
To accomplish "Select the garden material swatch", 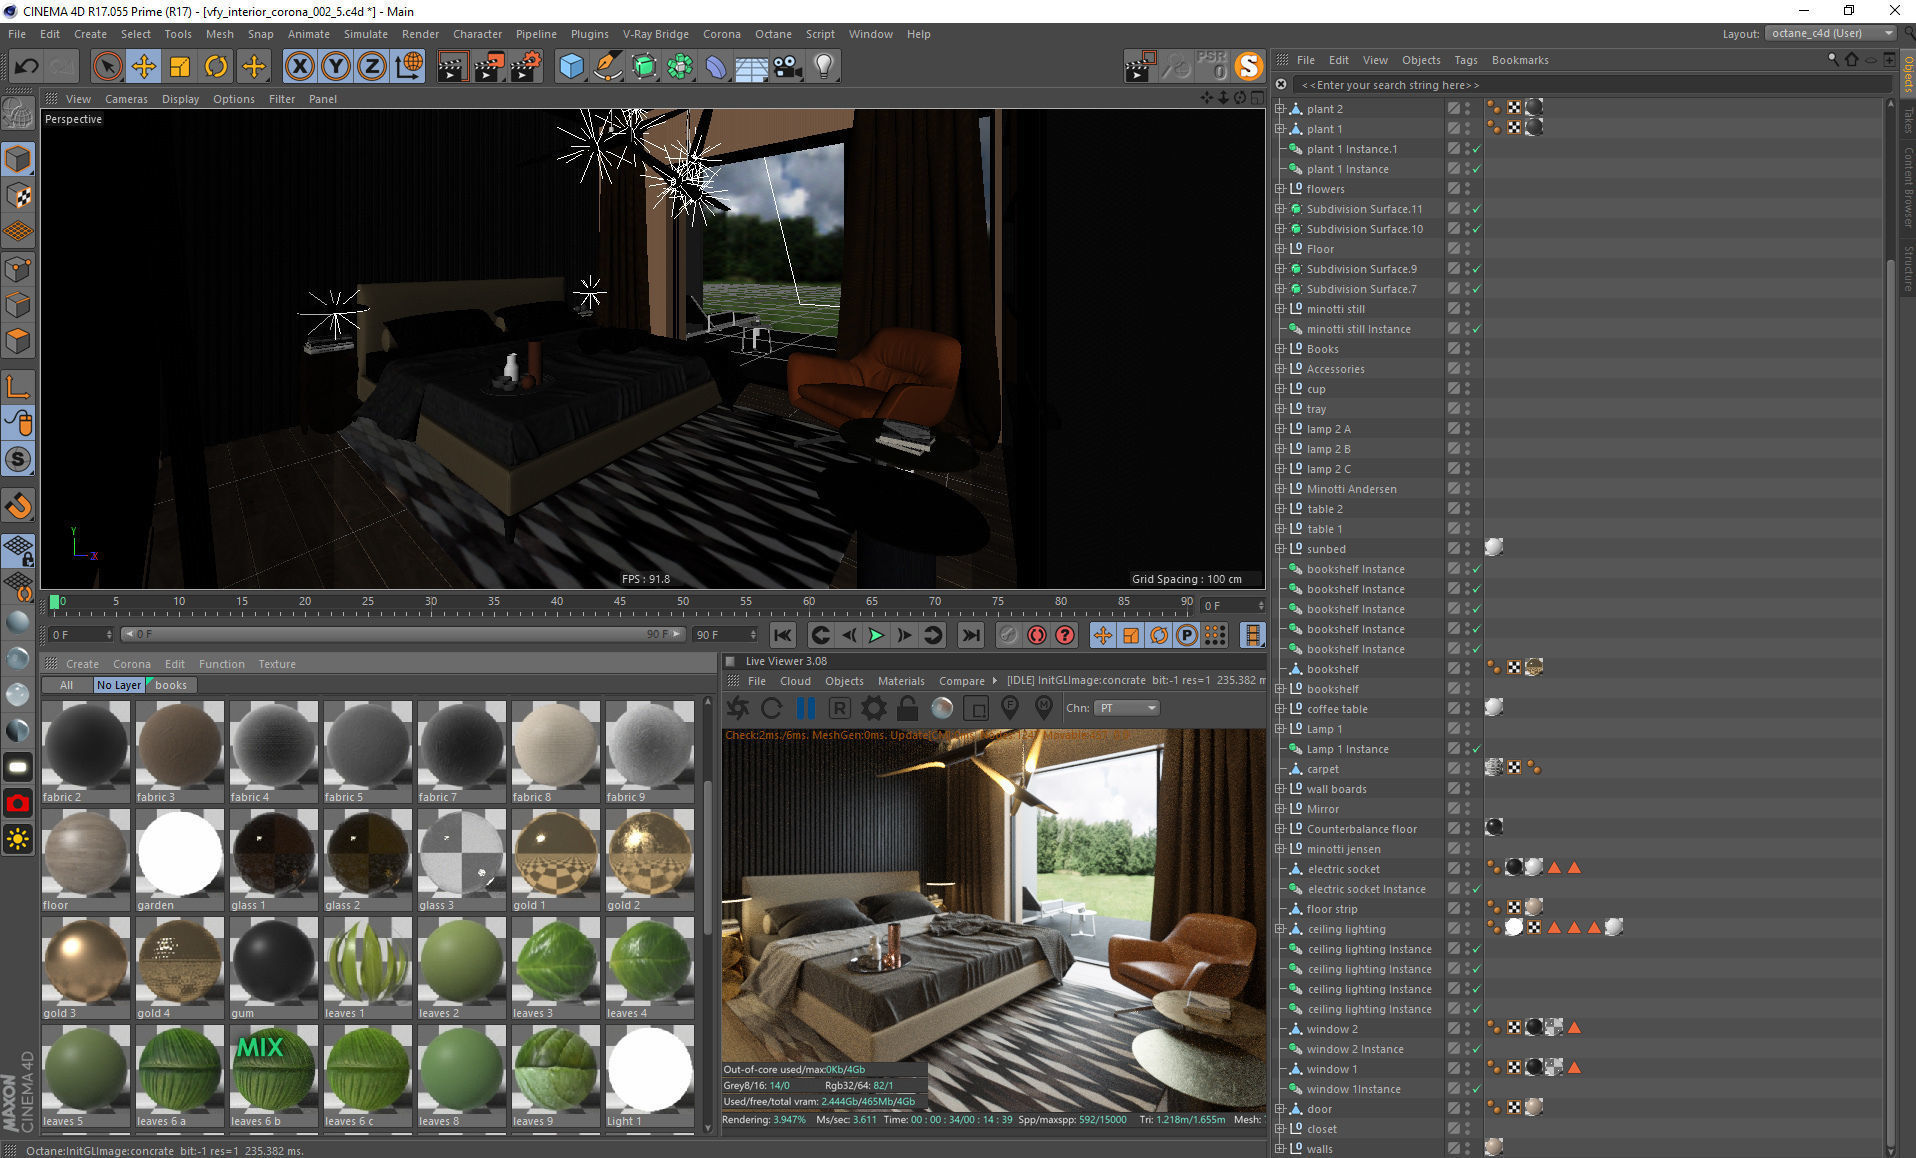I will (179, 860).
